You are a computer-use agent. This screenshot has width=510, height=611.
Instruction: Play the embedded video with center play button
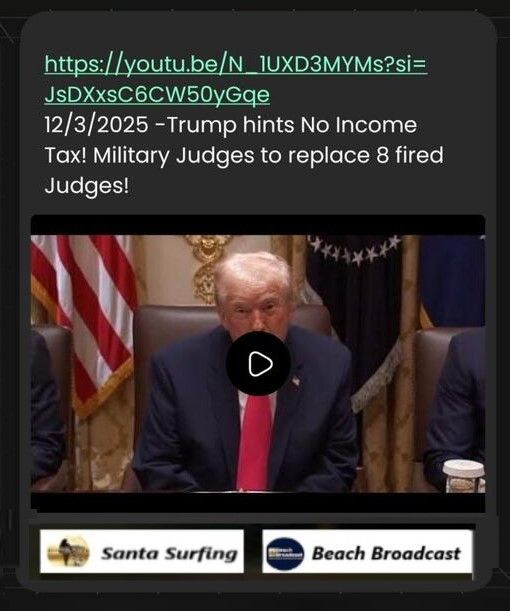pyautogui.click(x=258, y=363)
